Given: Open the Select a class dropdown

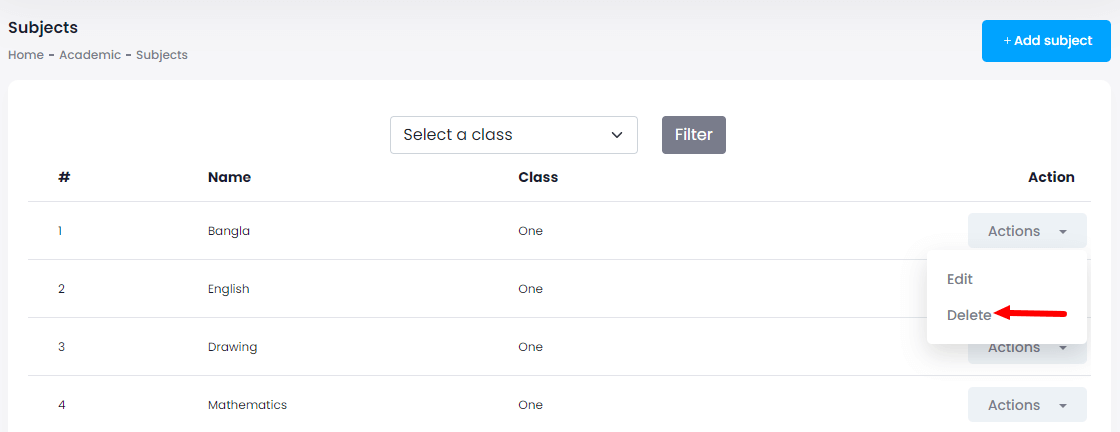Looking at the screenshot, I should [x=513, y=135].
